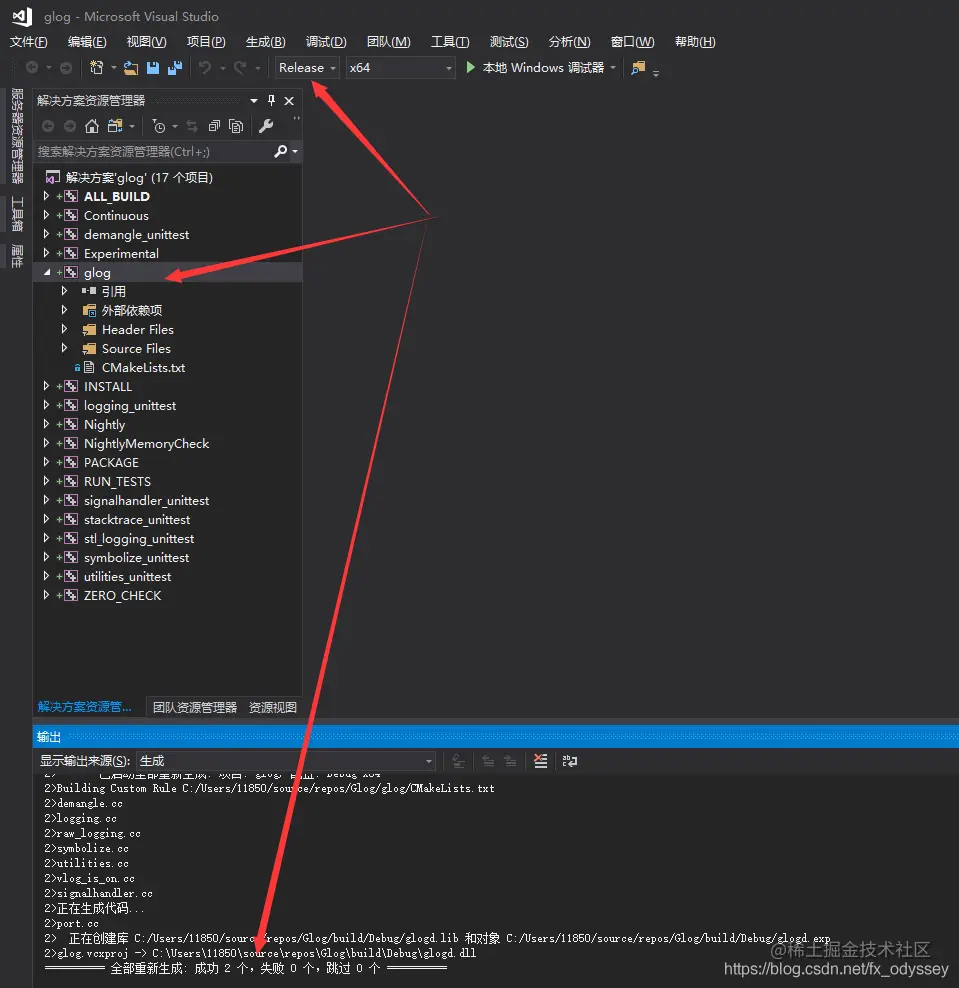Open the 调试(D) debug menu

point(326,42)
